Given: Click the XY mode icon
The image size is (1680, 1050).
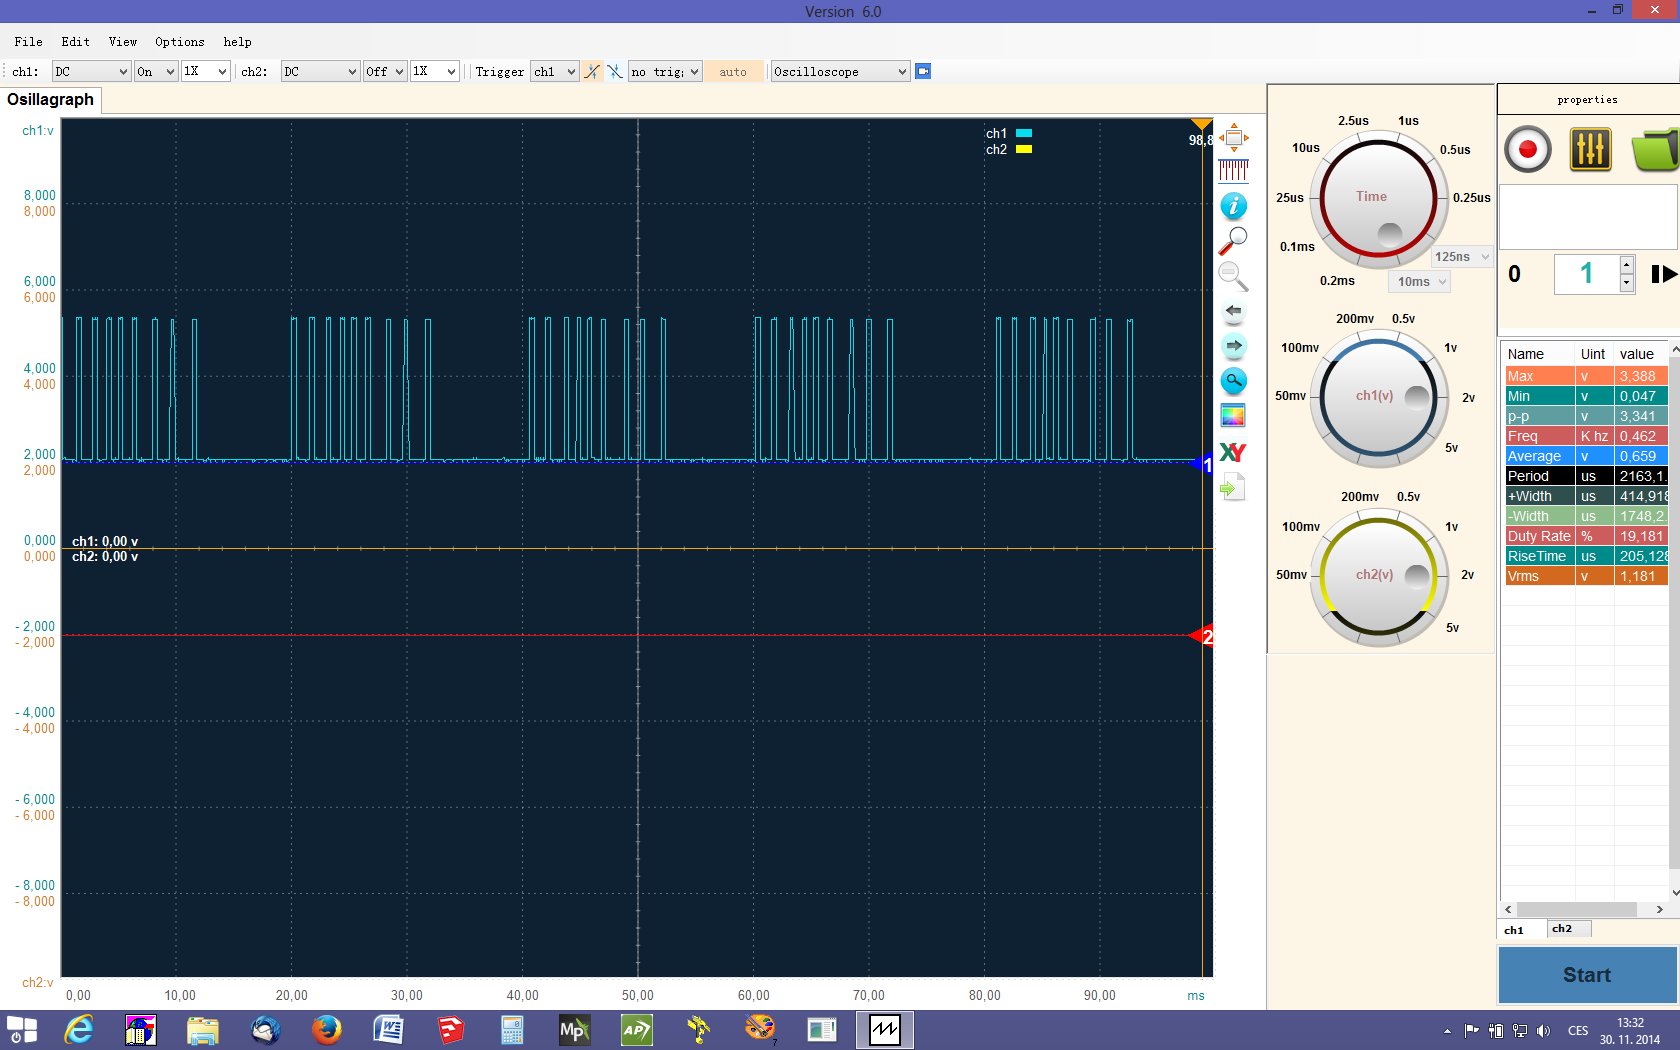Looking at the screenshot, I should pos(1233,452).
